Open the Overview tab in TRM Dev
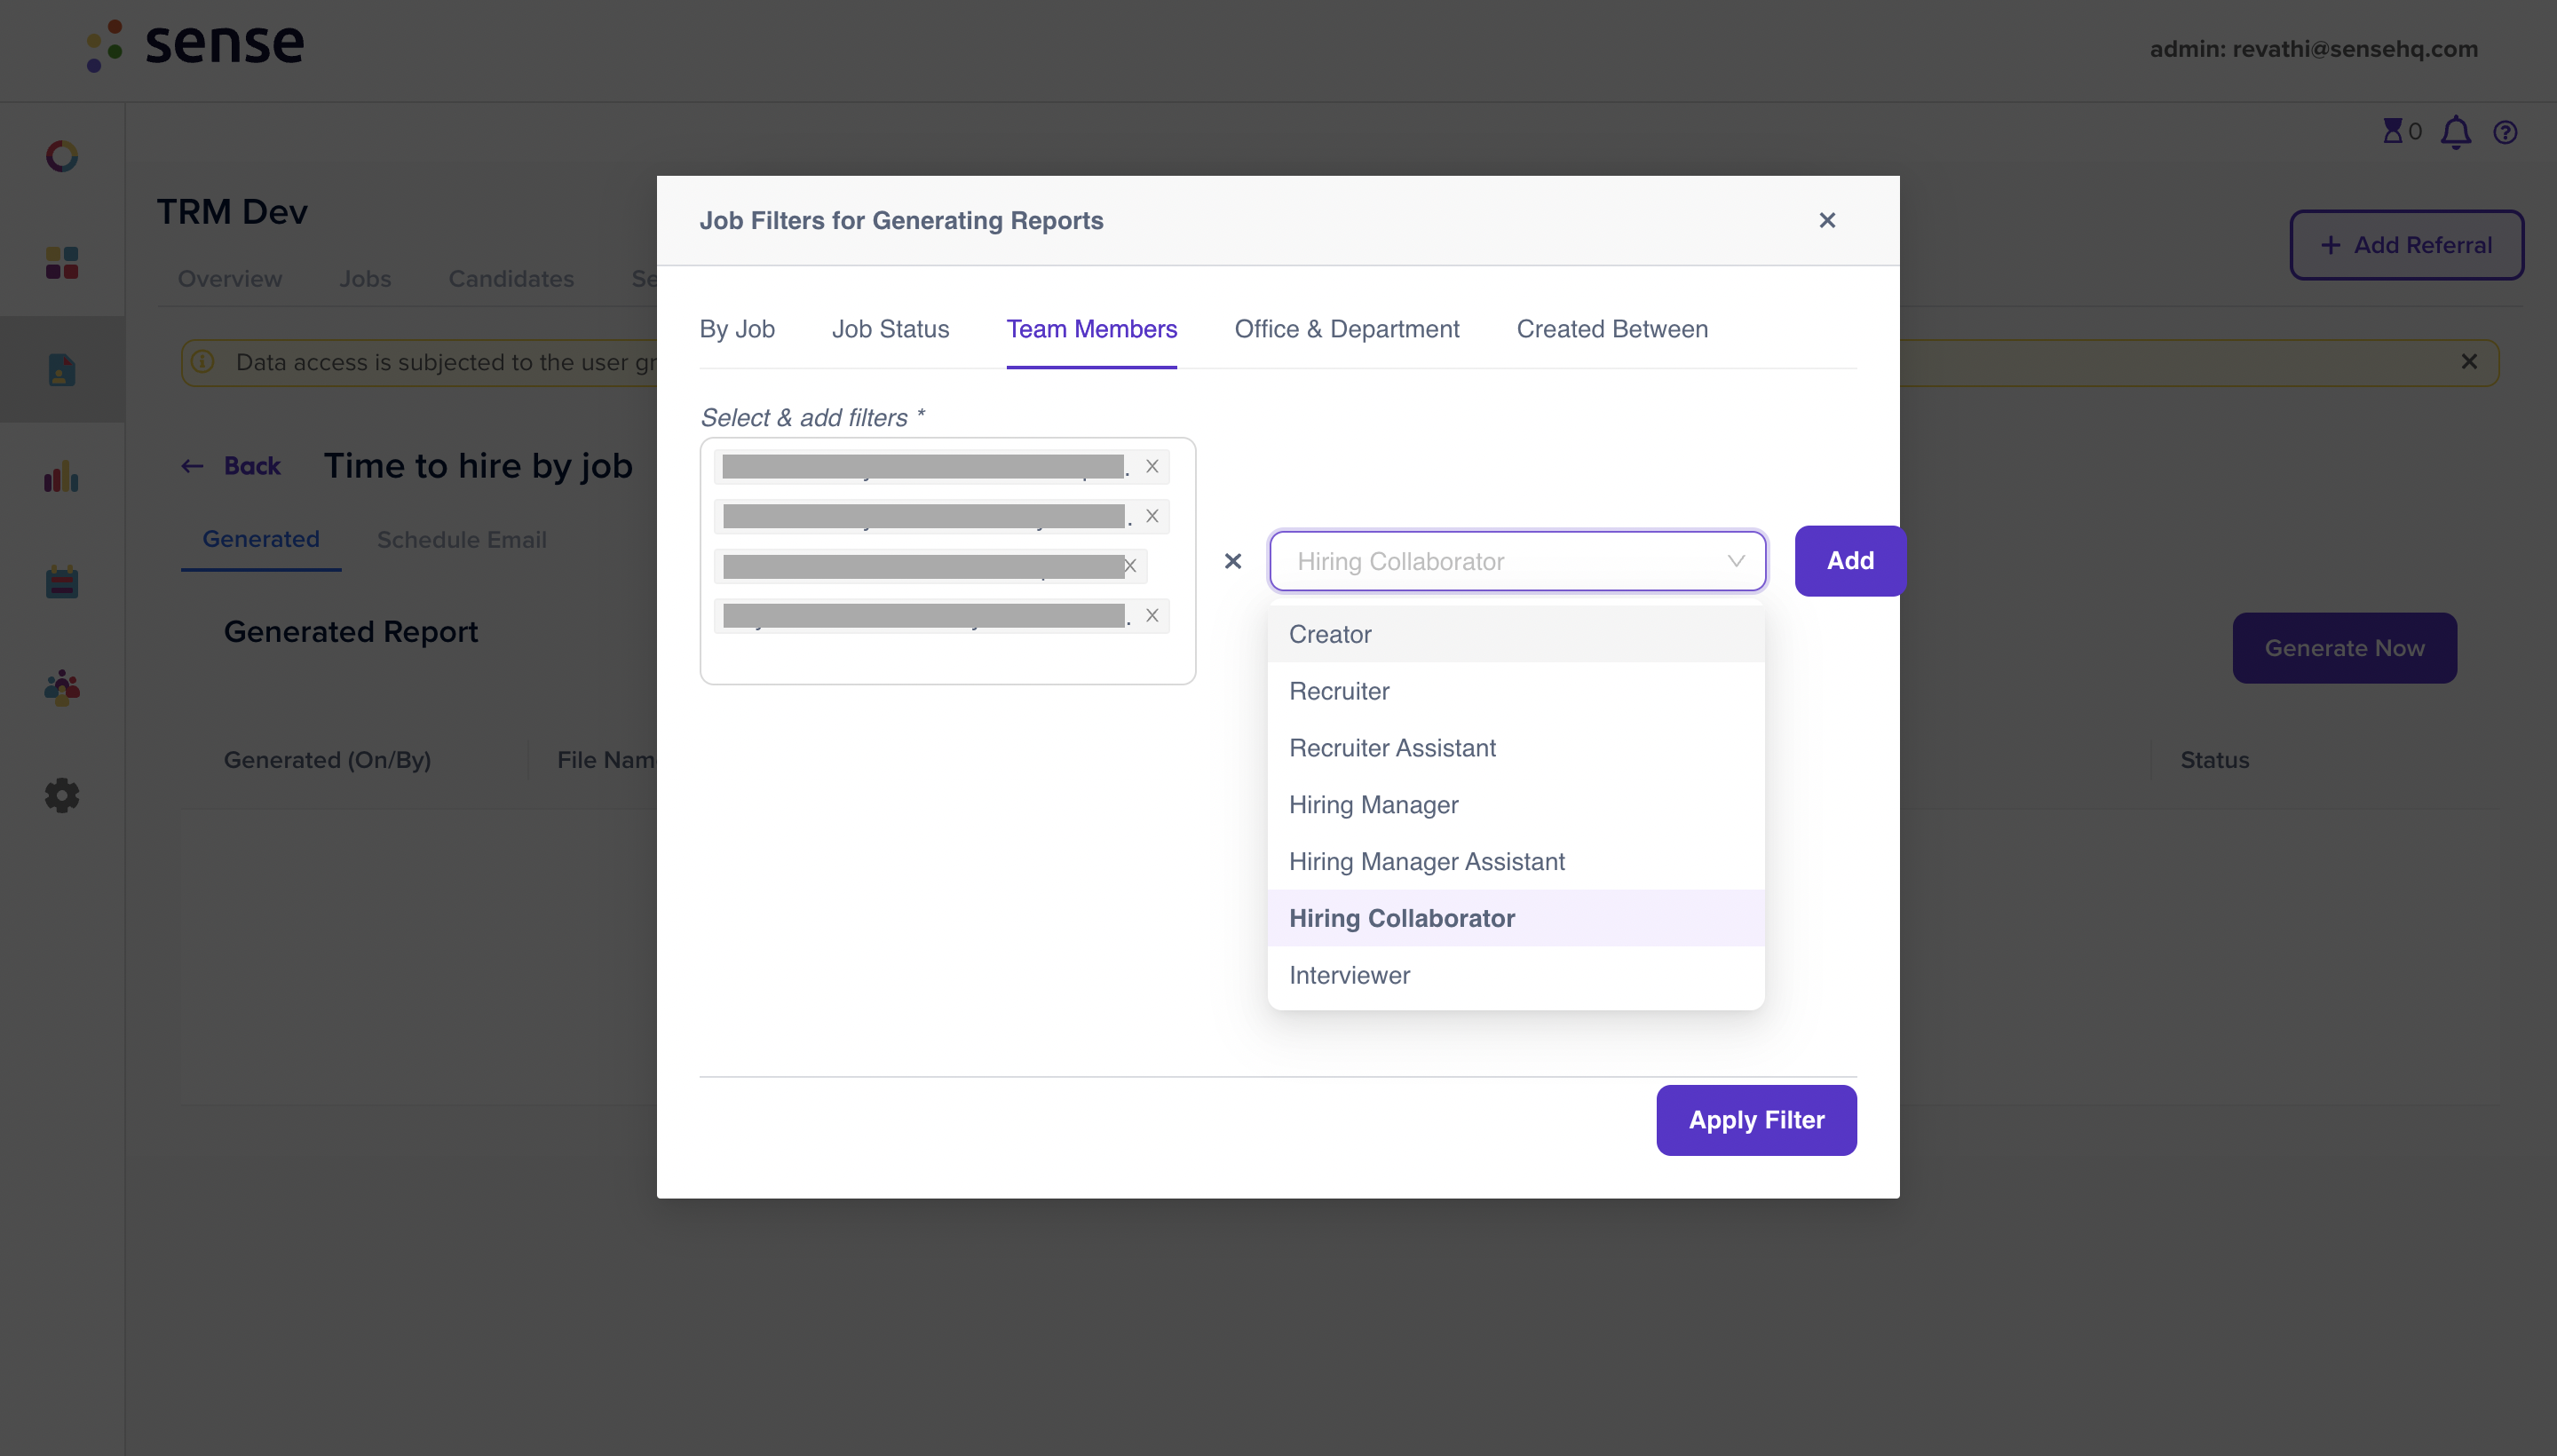This screenshot has height=1456, width=2557. tap(230, 279)
